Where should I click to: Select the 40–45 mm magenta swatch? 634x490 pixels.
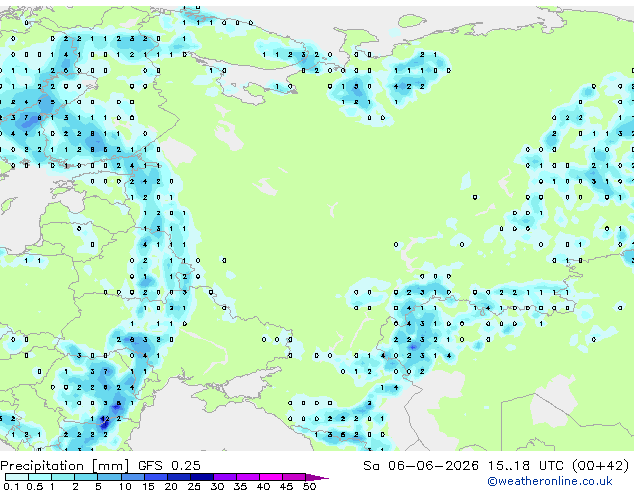271,477
